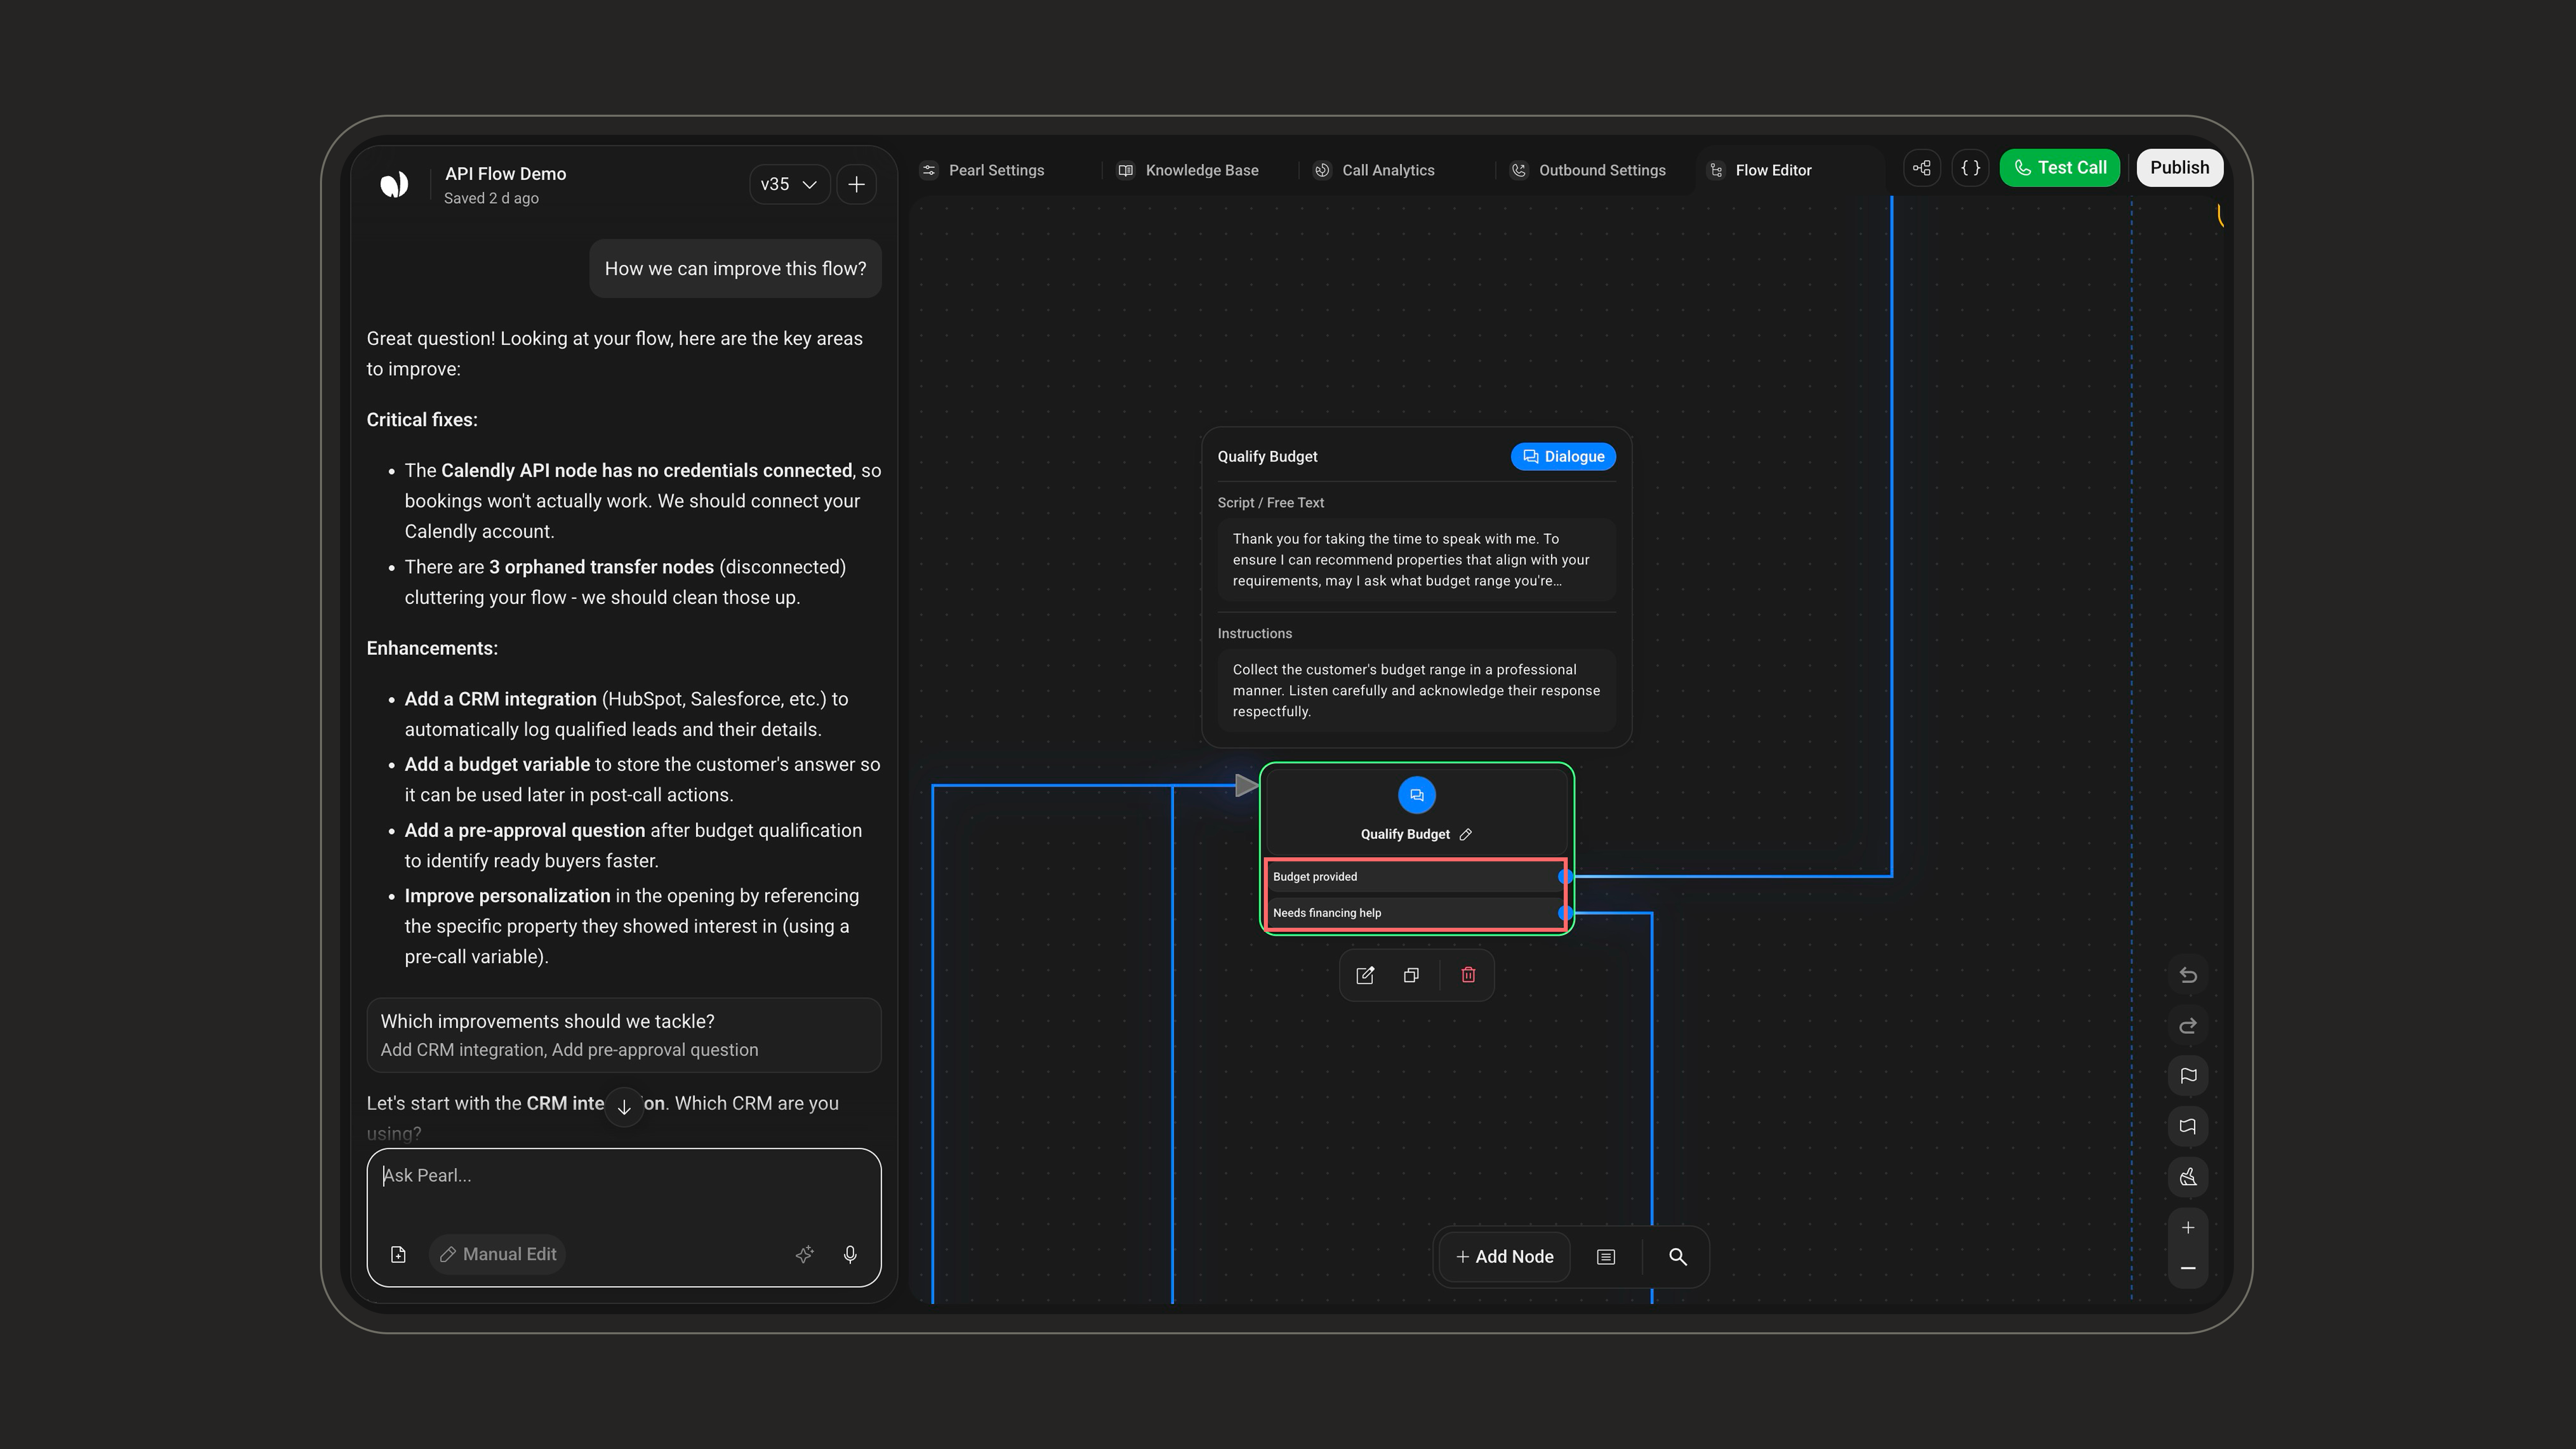
Task: Click the curly braces variables icon
Action: point(1971,168)
